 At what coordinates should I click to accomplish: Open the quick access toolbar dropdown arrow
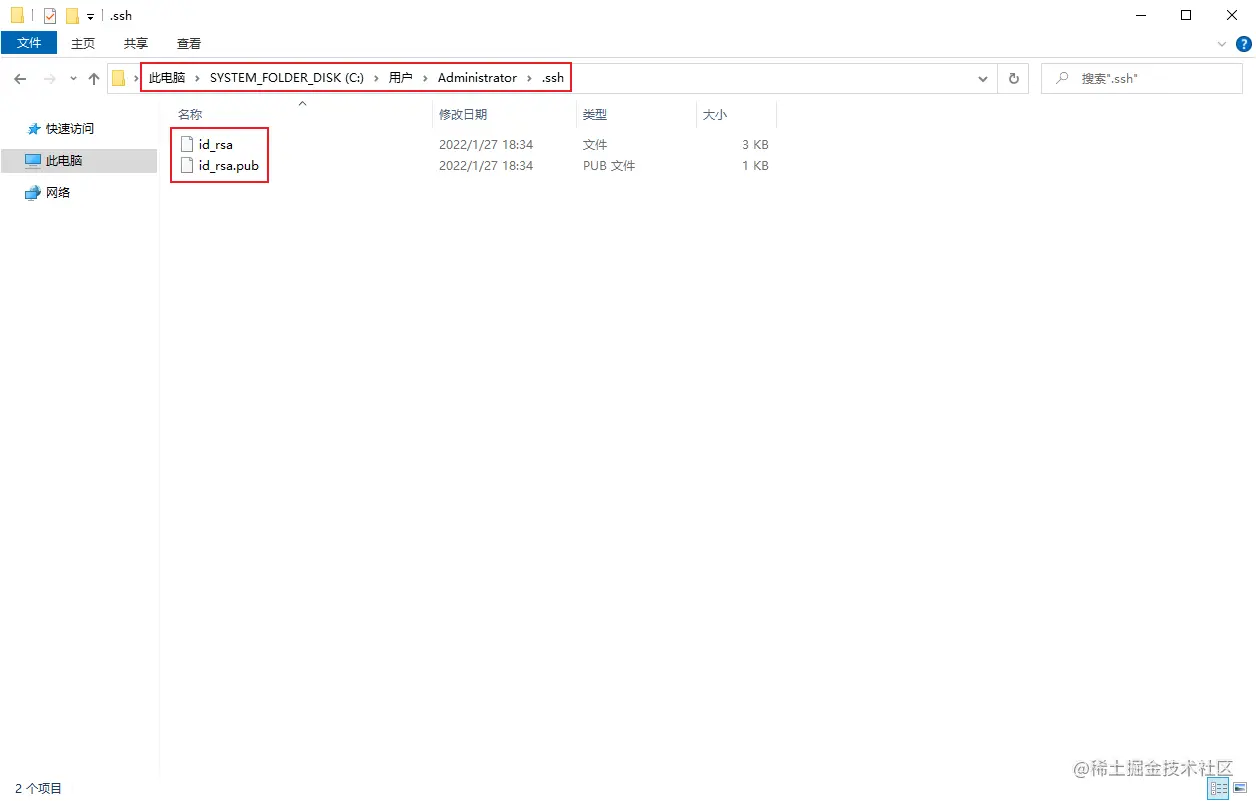pyautogui.click(x=90, y=16)
